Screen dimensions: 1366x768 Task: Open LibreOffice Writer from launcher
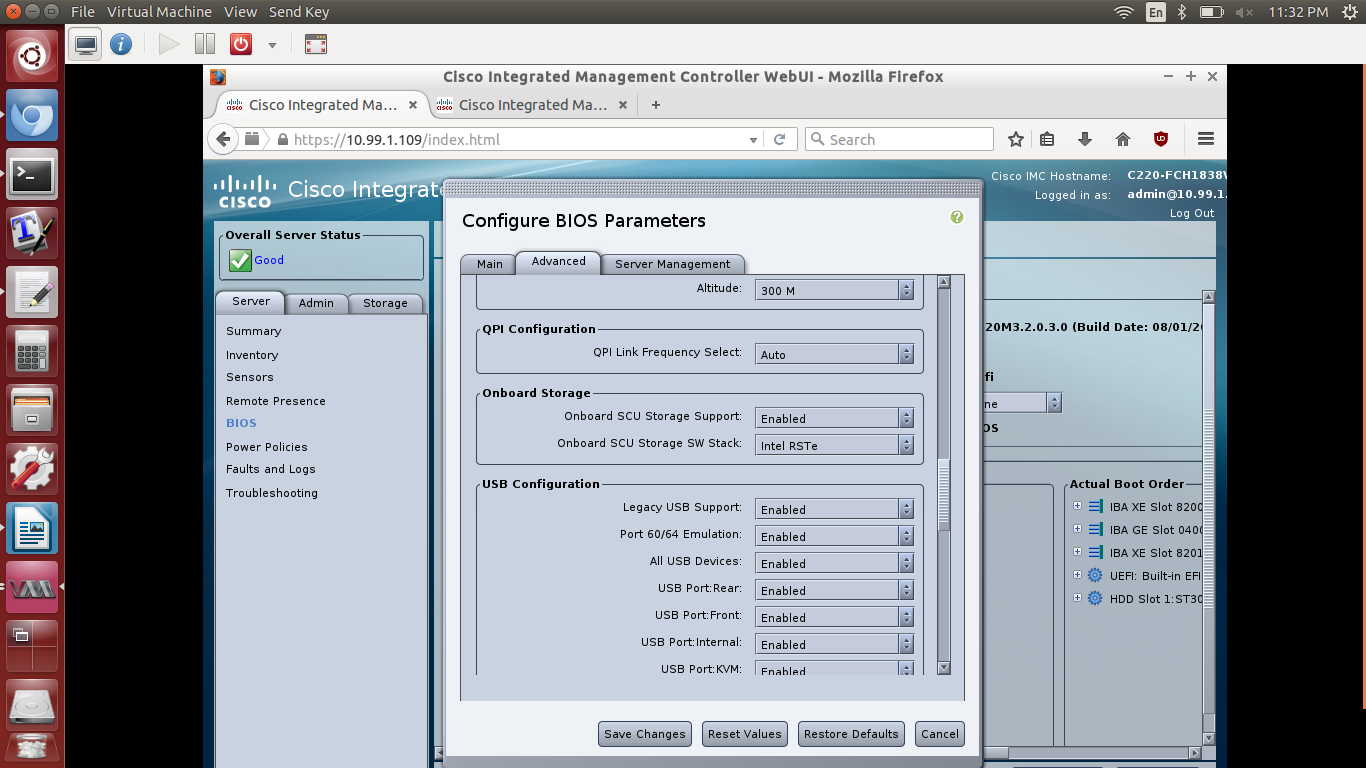(33, 528)
